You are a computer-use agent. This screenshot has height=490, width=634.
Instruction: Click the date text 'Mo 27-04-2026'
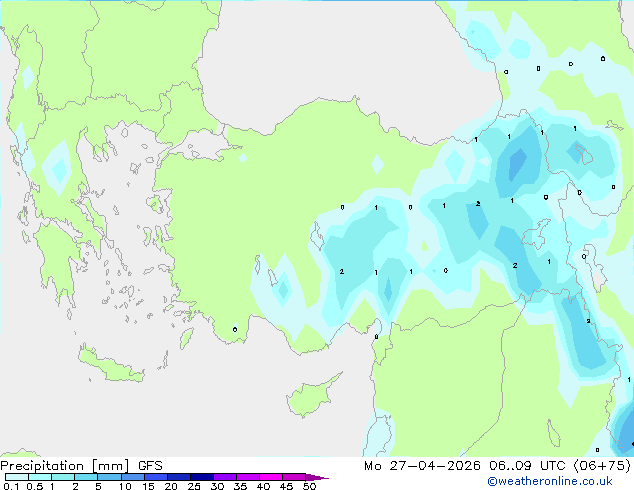[x=422, y=466]
